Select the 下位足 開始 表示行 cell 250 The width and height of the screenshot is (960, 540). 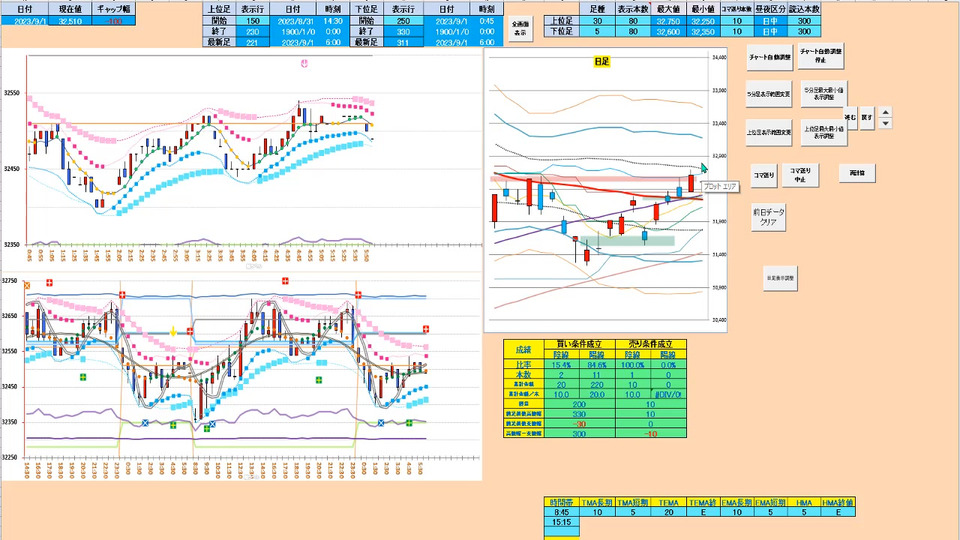403,21
